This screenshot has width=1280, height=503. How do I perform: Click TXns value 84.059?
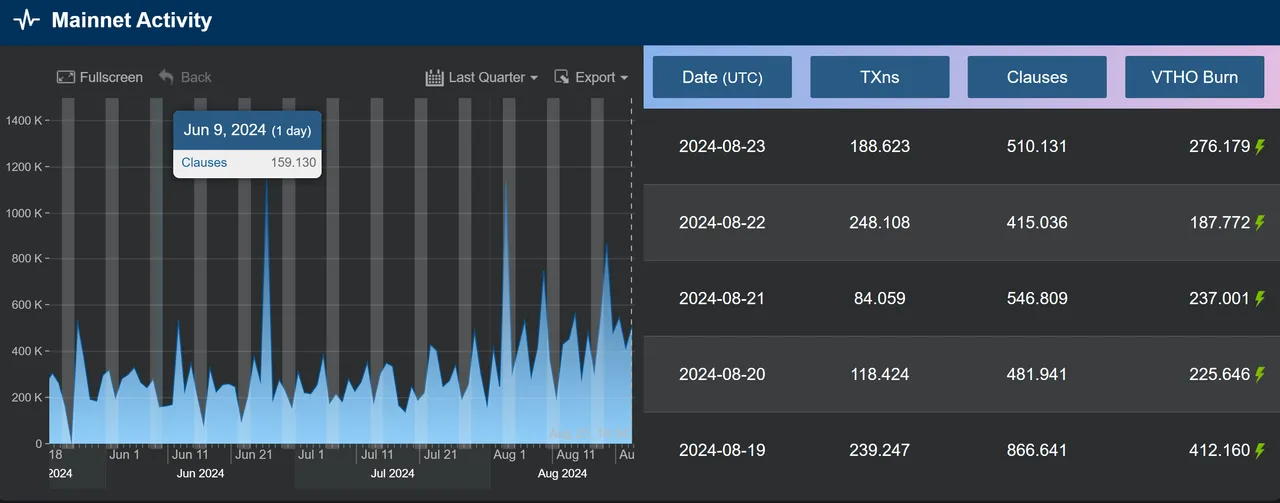pyautogui.click(x=880, y=298)
